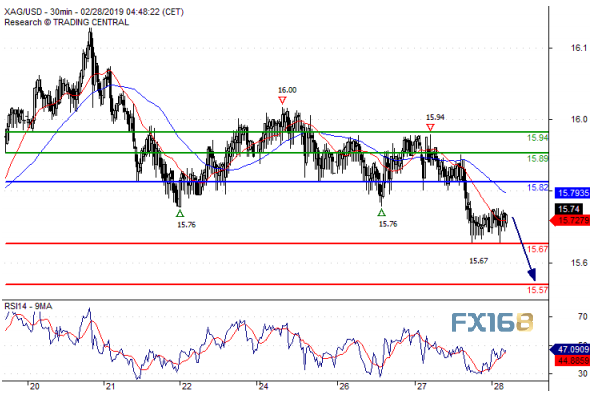
Task: Click the second green 15.76 trough triangle
Action: pyautogui.click(x=381, y=212)
